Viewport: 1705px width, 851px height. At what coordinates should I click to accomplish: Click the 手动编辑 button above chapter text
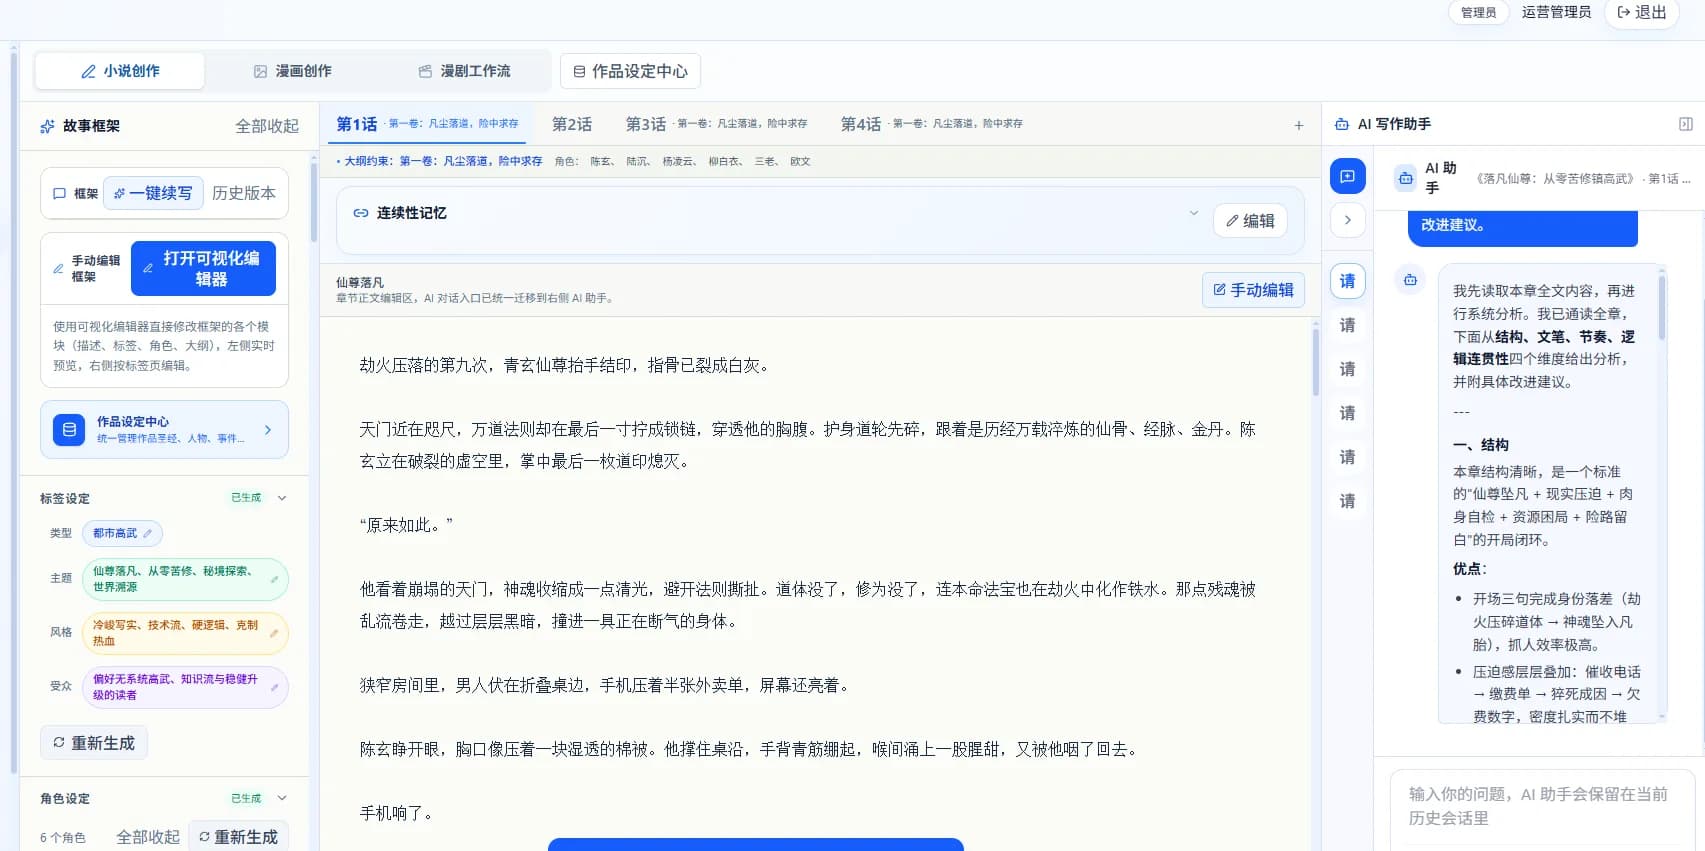[x=1253, y=290]
